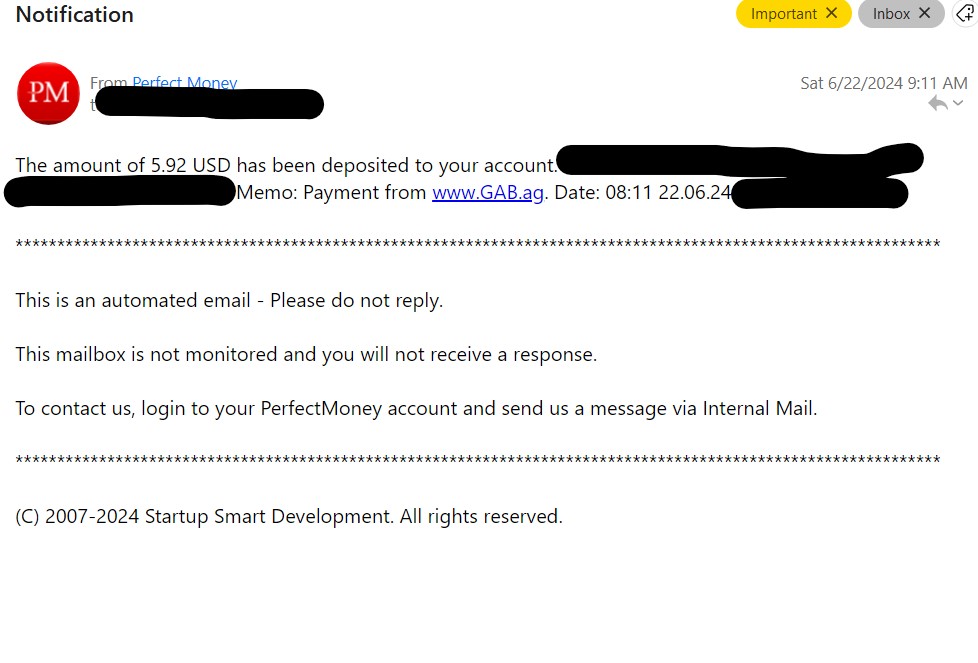Click the Sat 6/22/2024 9:11 AM timestamp
The height and width of the screenshot is (663, 978).
[x=884, y=83]
